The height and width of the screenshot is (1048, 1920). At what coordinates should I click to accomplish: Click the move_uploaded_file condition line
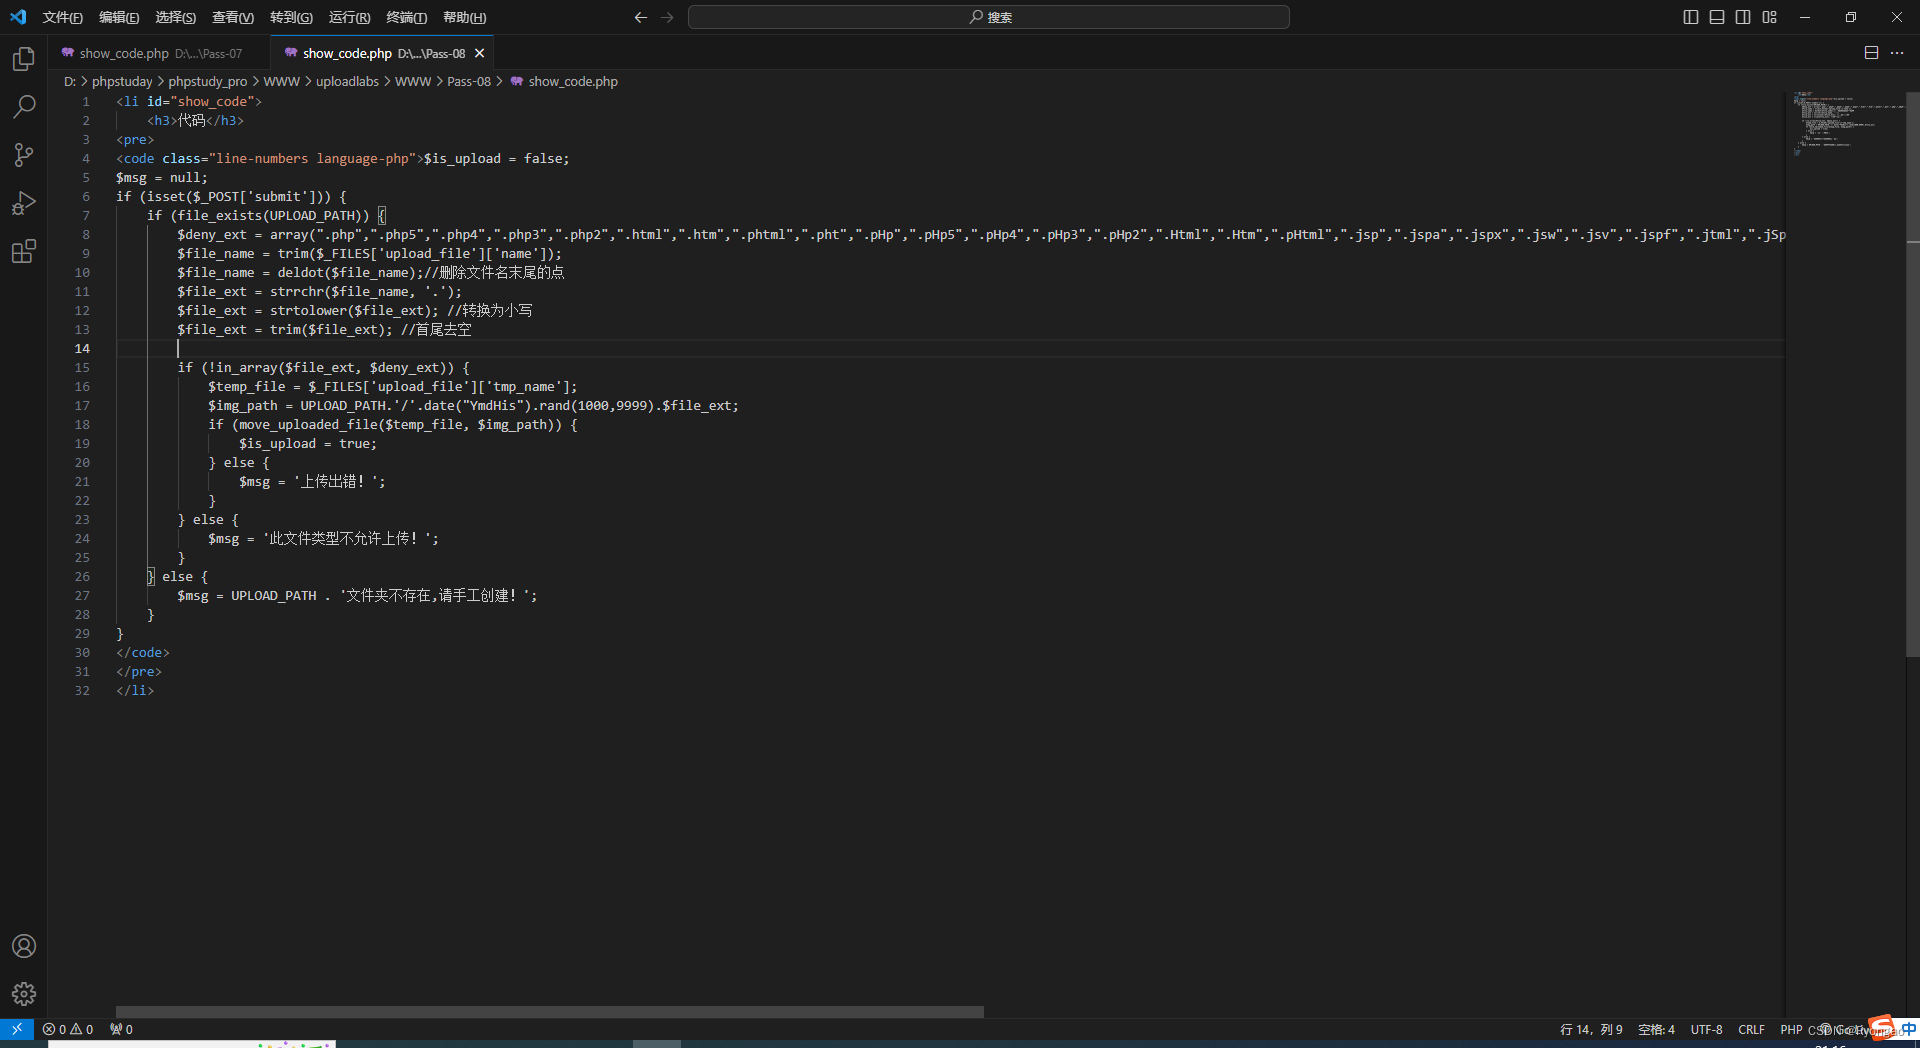[392, 424]
